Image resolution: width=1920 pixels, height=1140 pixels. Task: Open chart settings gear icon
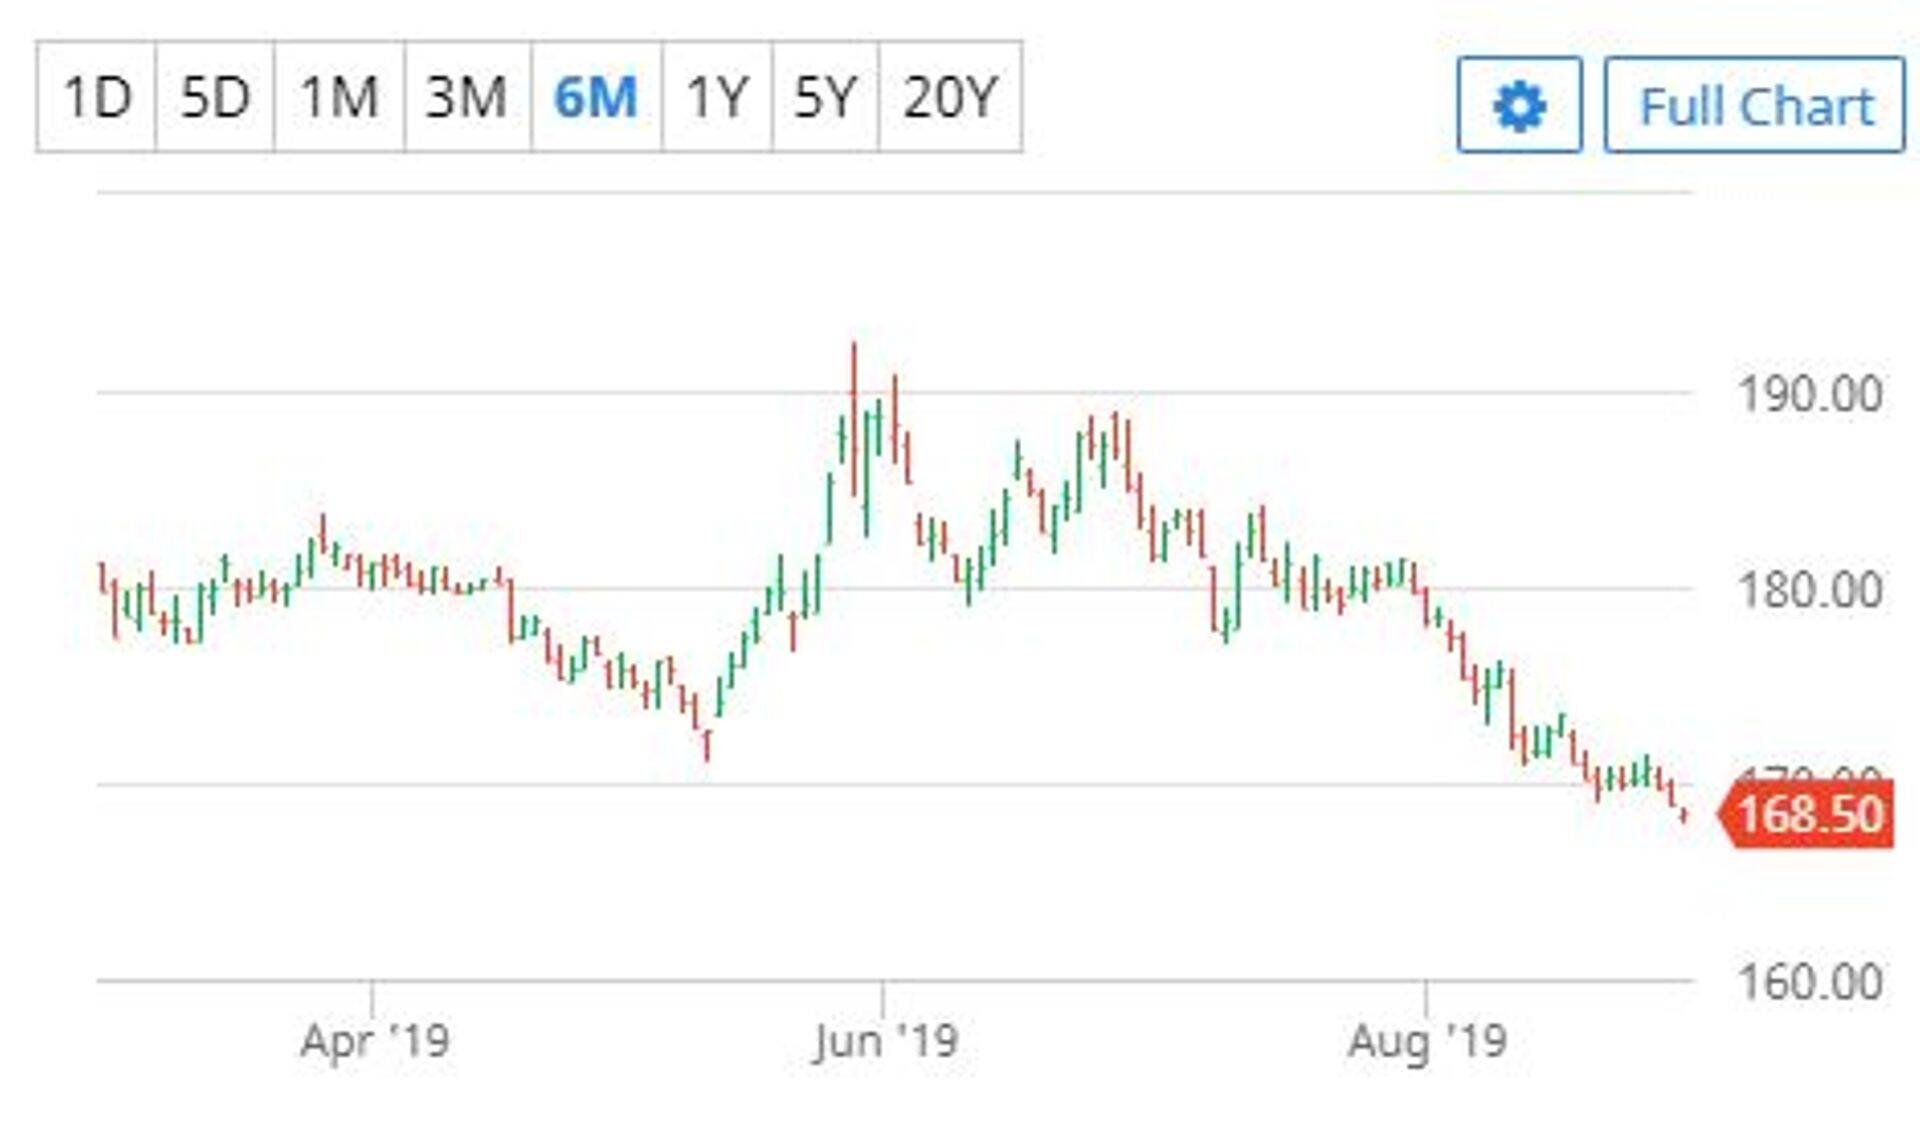1518,106
